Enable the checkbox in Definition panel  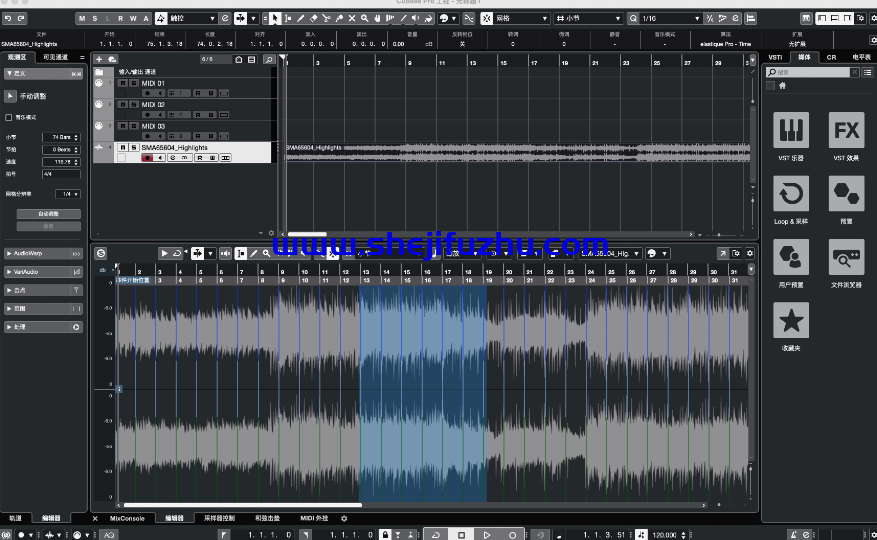coord(8,118)
